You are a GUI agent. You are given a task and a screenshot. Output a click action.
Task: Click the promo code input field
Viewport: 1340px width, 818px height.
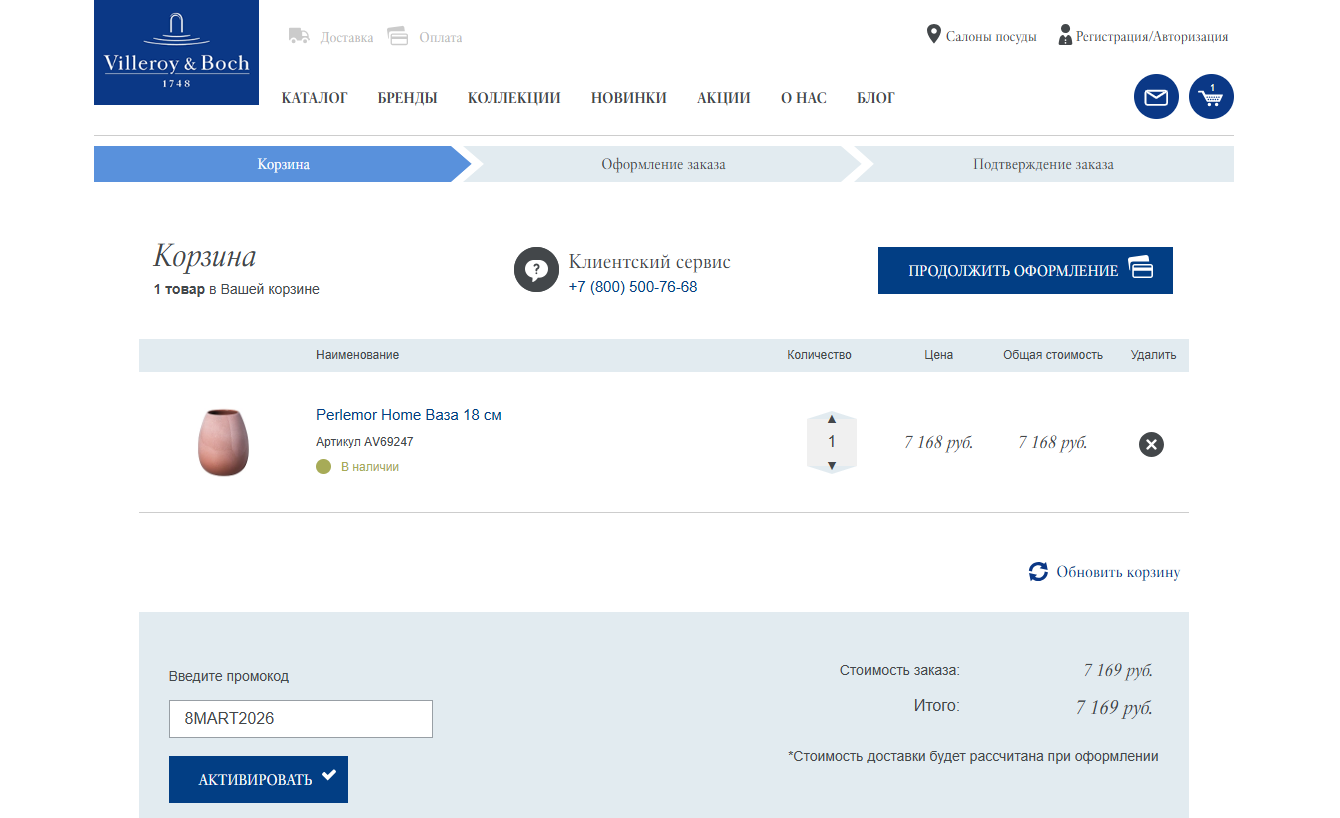pos(301,718)
